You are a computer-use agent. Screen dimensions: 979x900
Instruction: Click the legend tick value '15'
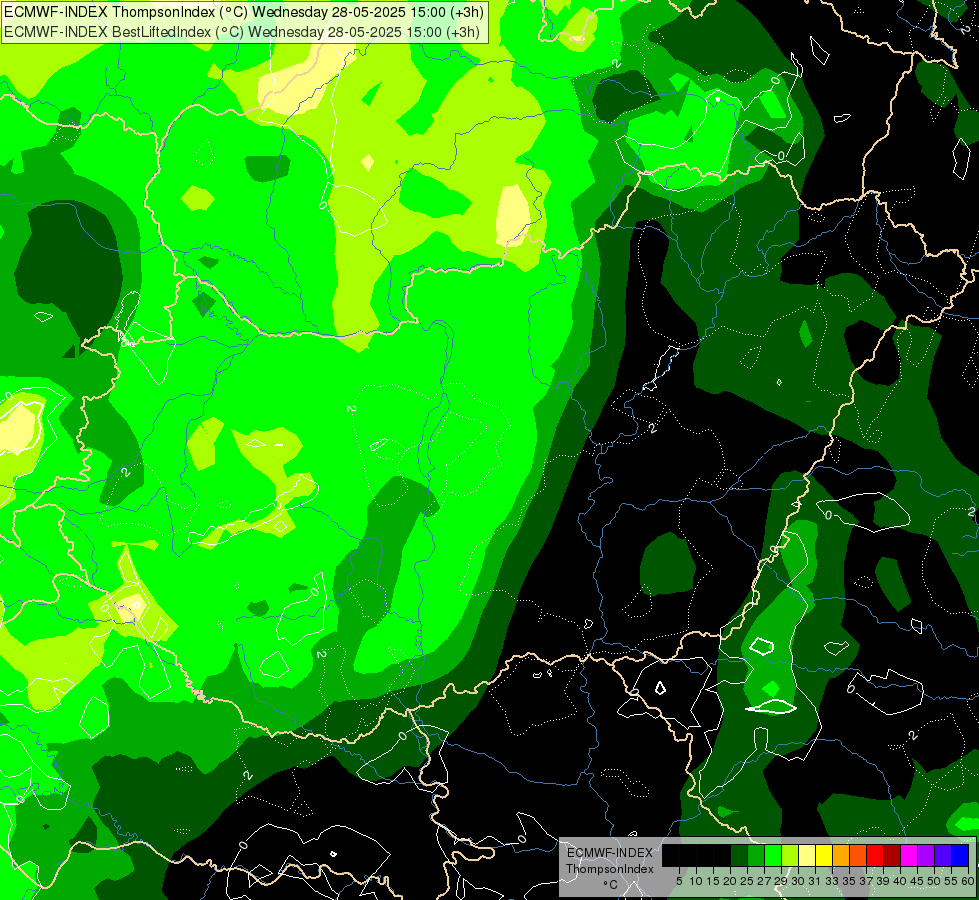pyautogui.click(x=714, y=881)
